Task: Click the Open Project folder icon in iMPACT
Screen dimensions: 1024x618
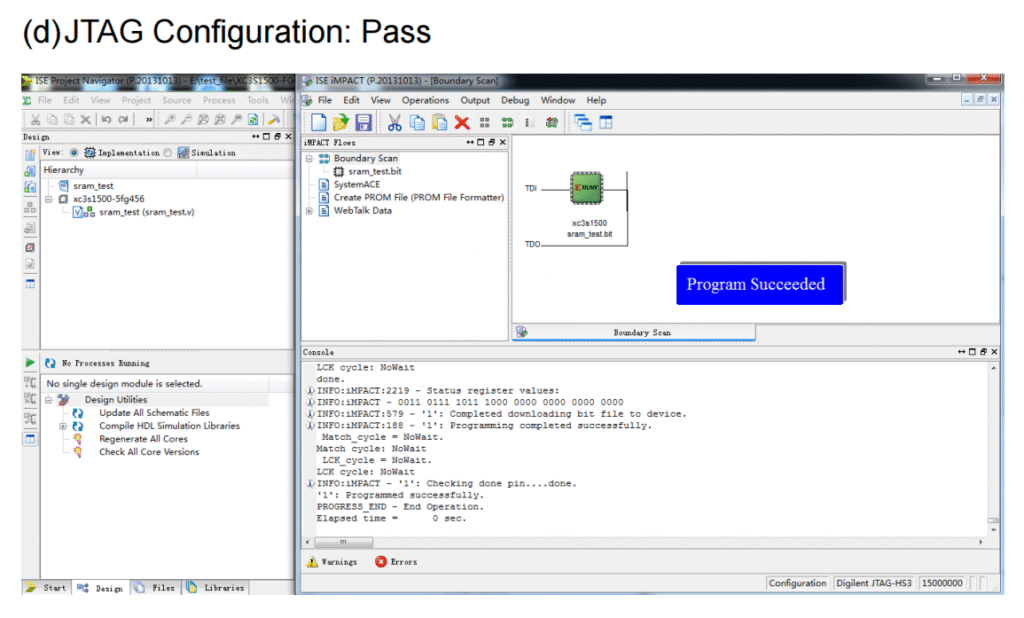Action: (x=341, y=122)
